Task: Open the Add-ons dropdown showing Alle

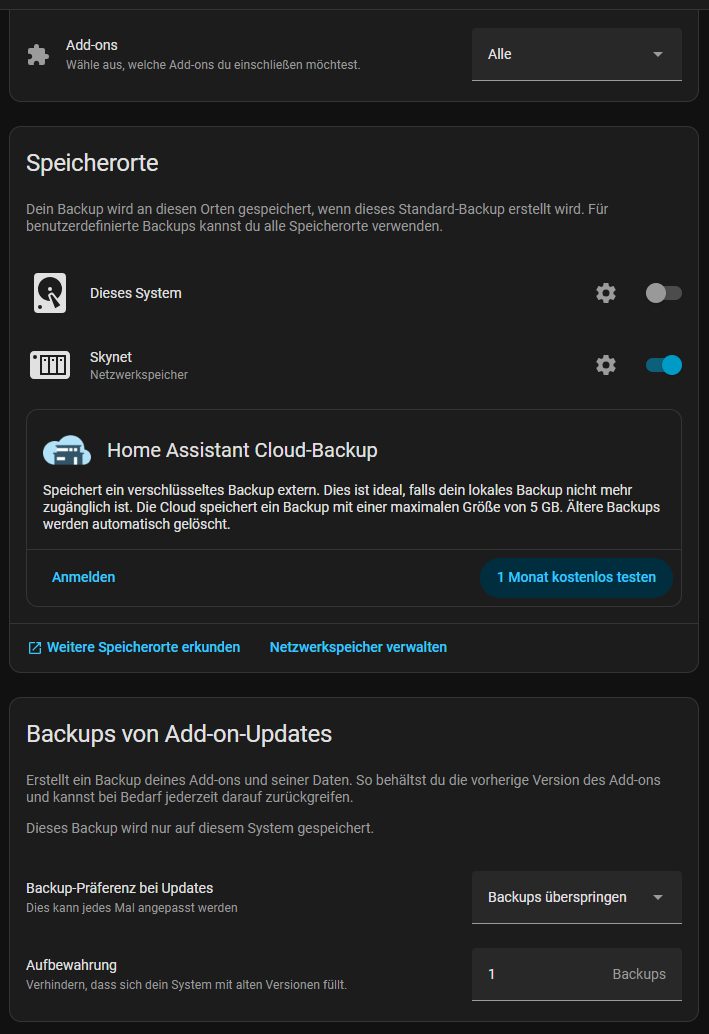Action: click(565, 54)
